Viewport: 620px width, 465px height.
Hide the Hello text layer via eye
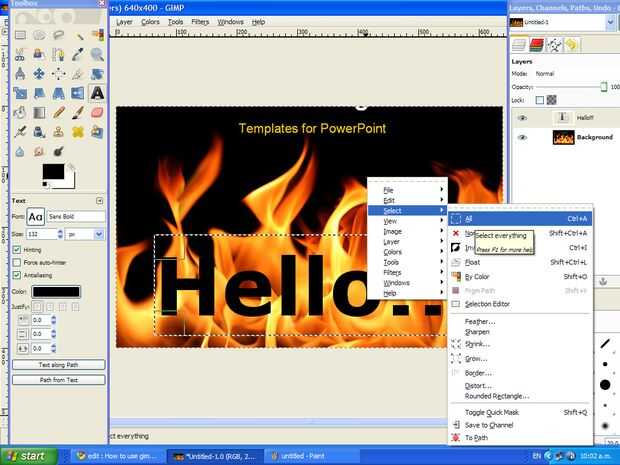[522, 118]
